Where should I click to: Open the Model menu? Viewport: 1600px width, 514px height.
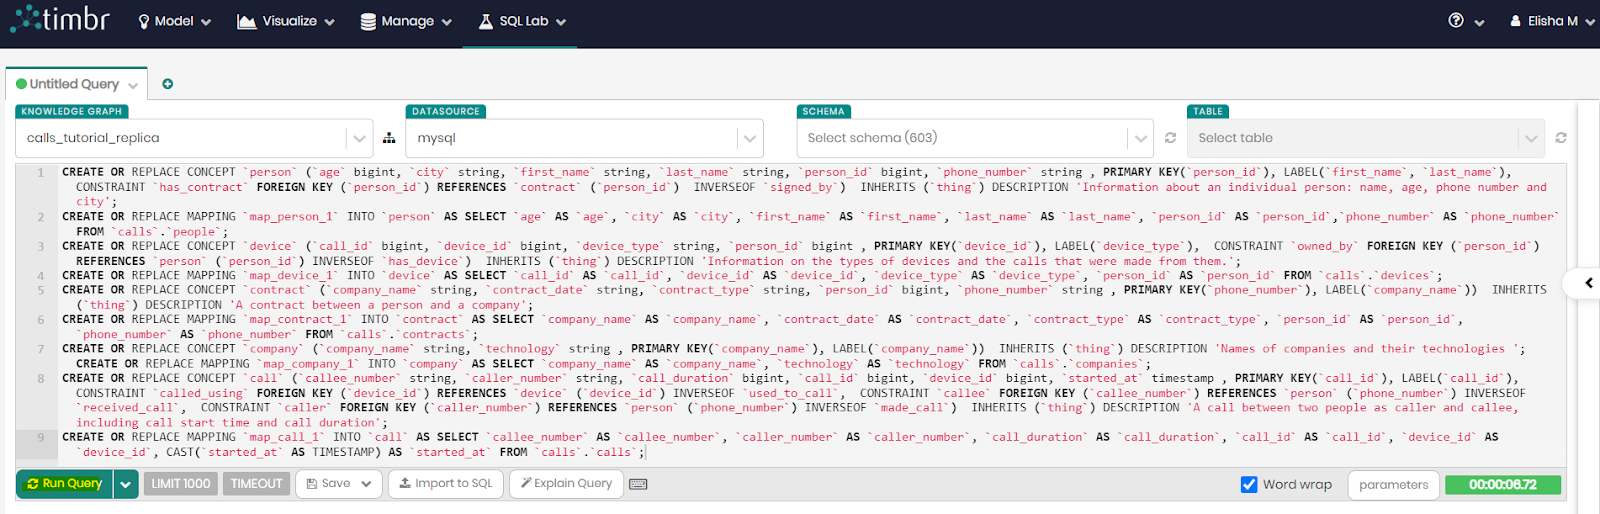click(174, 21)
